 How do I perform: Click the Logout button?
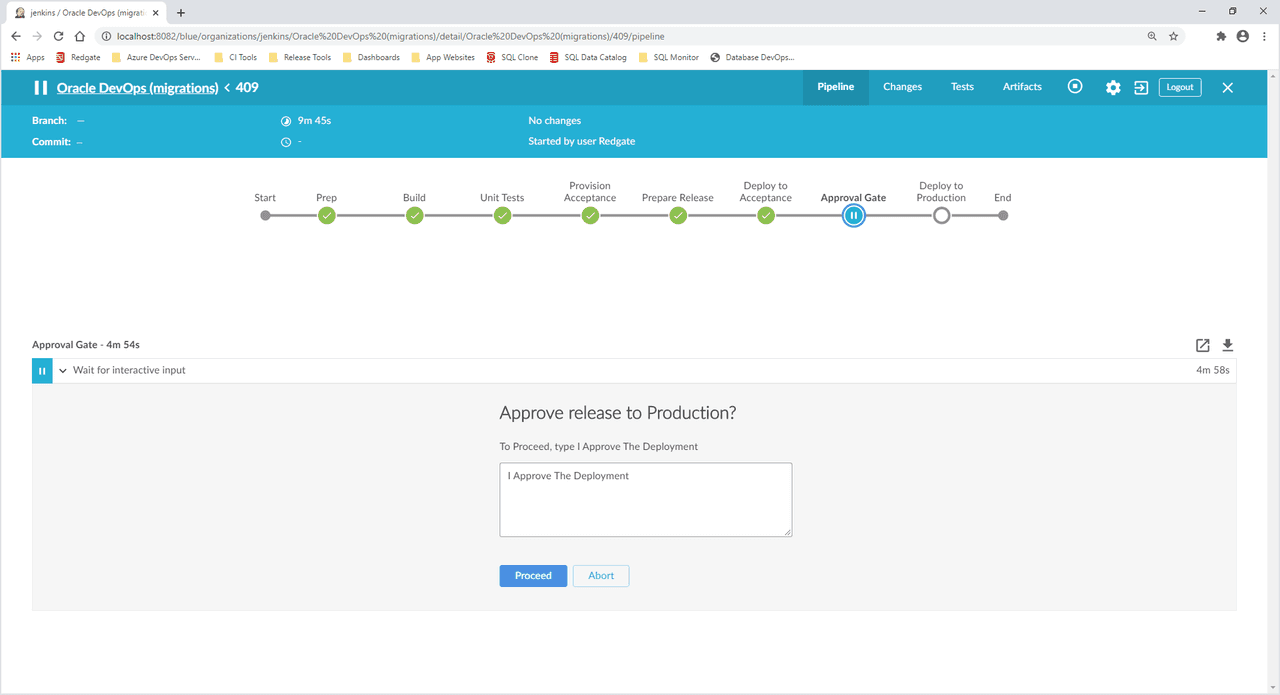pyautogui.click(x=1180, y=87)
